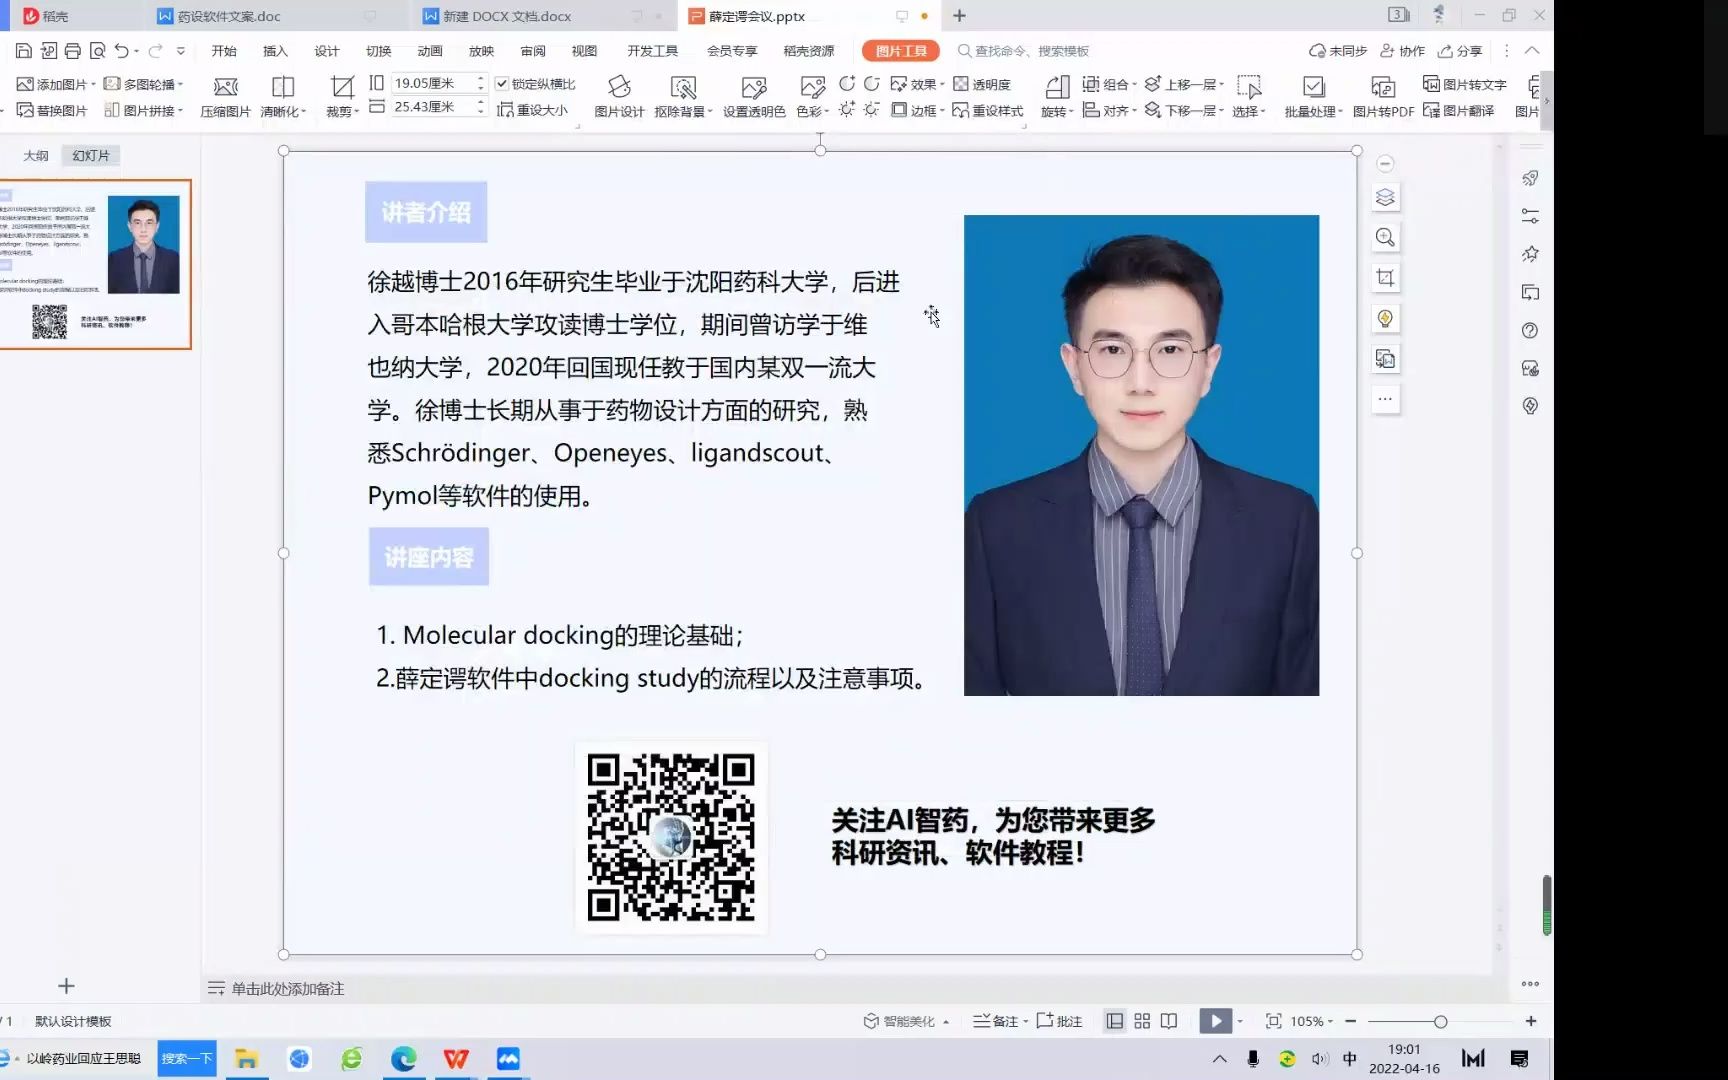Click the 重设大小 reset size button
Image resolution: width=1728 pixels, height=1080 pixels.
coord(533,110)
